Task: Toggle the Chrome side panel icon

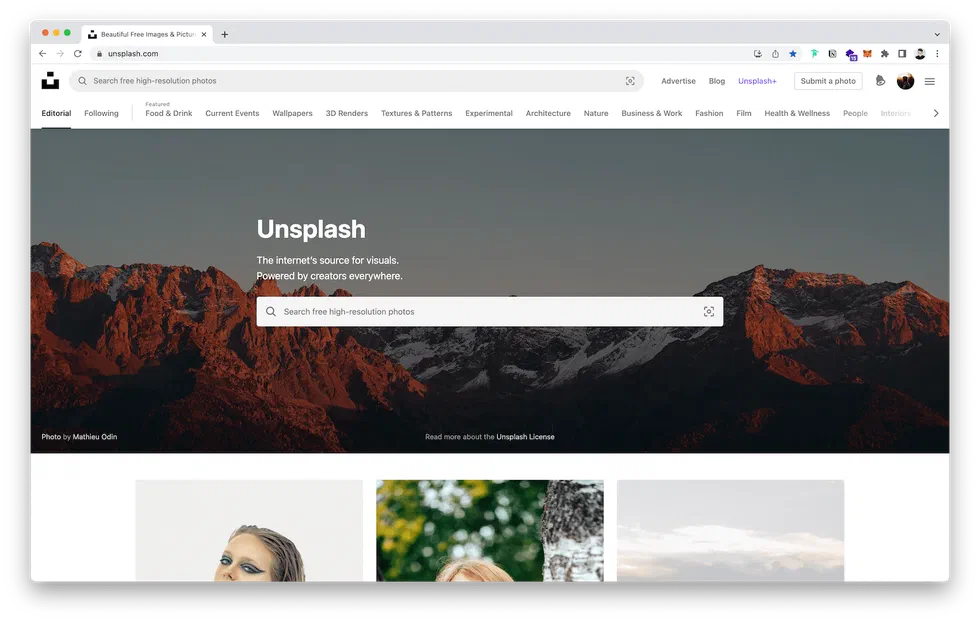Action: pyautogui.click(x=902, y=54)
